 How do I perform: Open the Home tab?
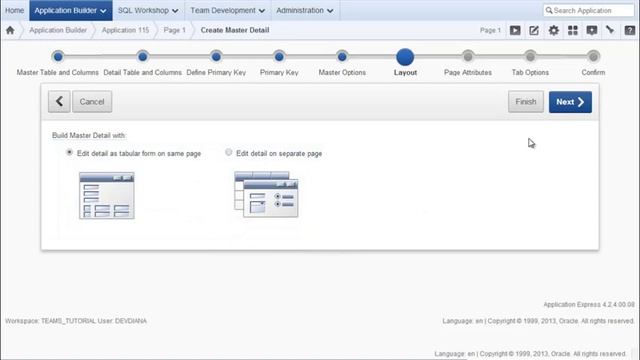coord(14,10)
